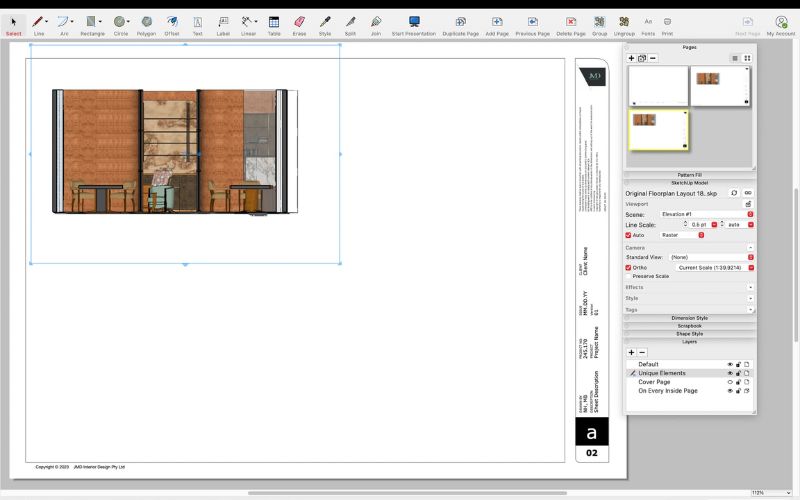800x500 pixels.
Task: Select the Offset tool
Action: pos(172,25)
